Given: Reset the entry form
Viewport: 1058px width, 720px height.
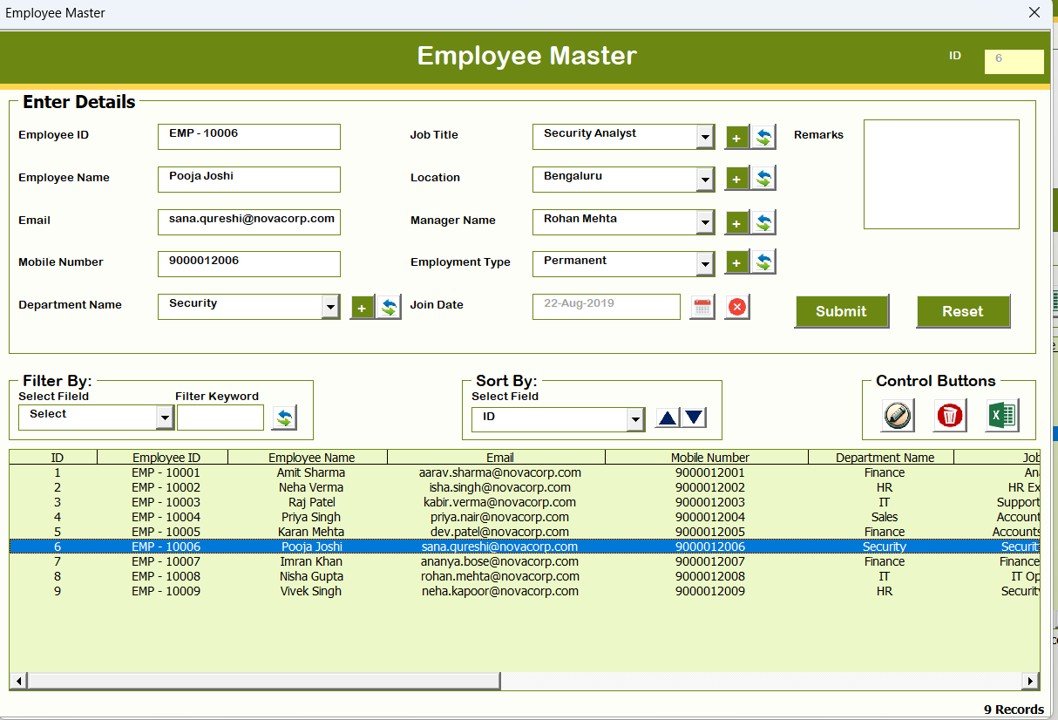Looking at the screenshot, I should coord(963,311).
